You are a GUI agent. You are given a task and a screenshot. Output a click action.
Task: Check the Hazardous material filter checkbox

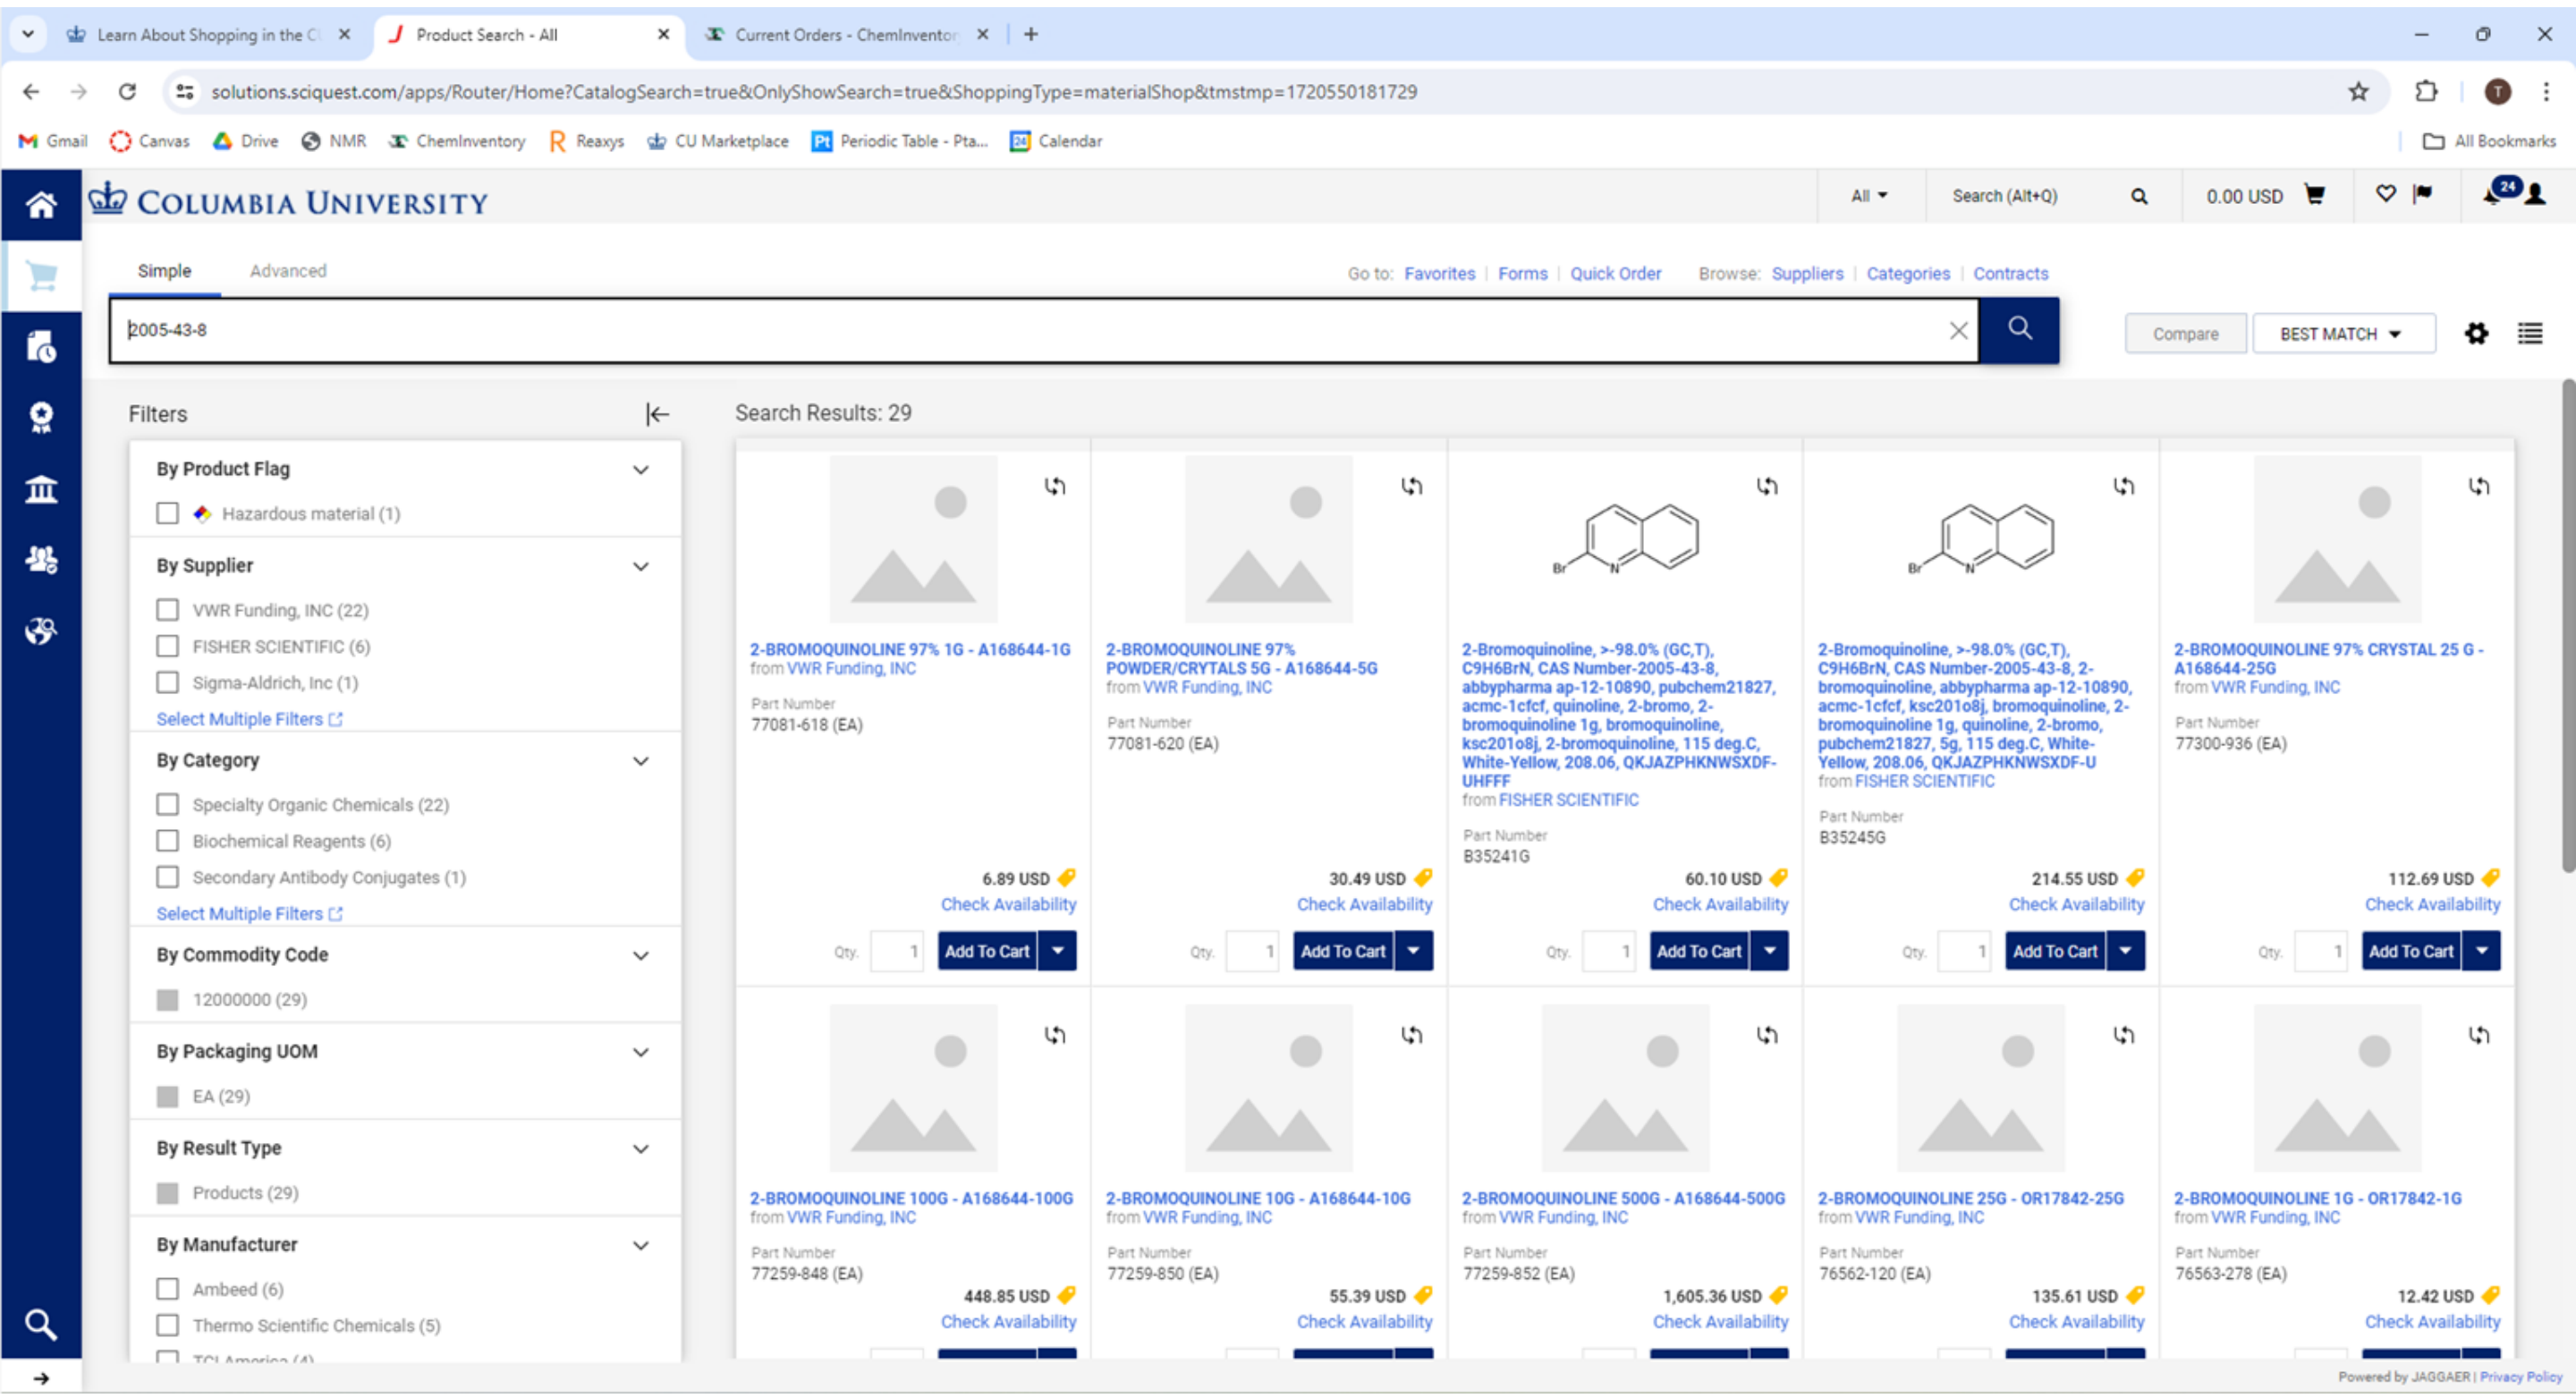(167, 513)
